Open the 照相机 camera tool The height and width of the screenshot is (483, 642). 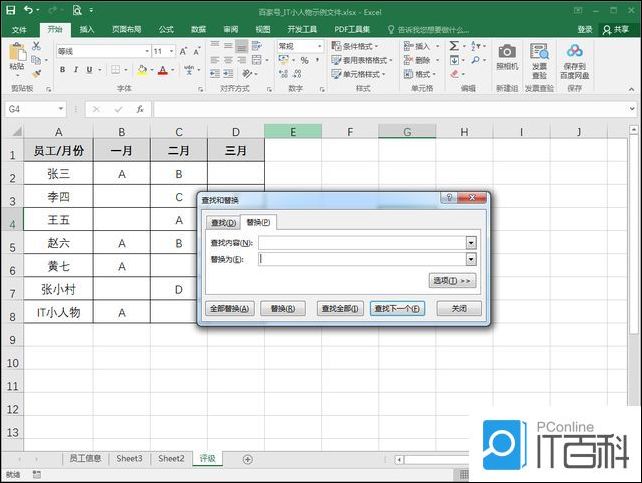point(507,58)
